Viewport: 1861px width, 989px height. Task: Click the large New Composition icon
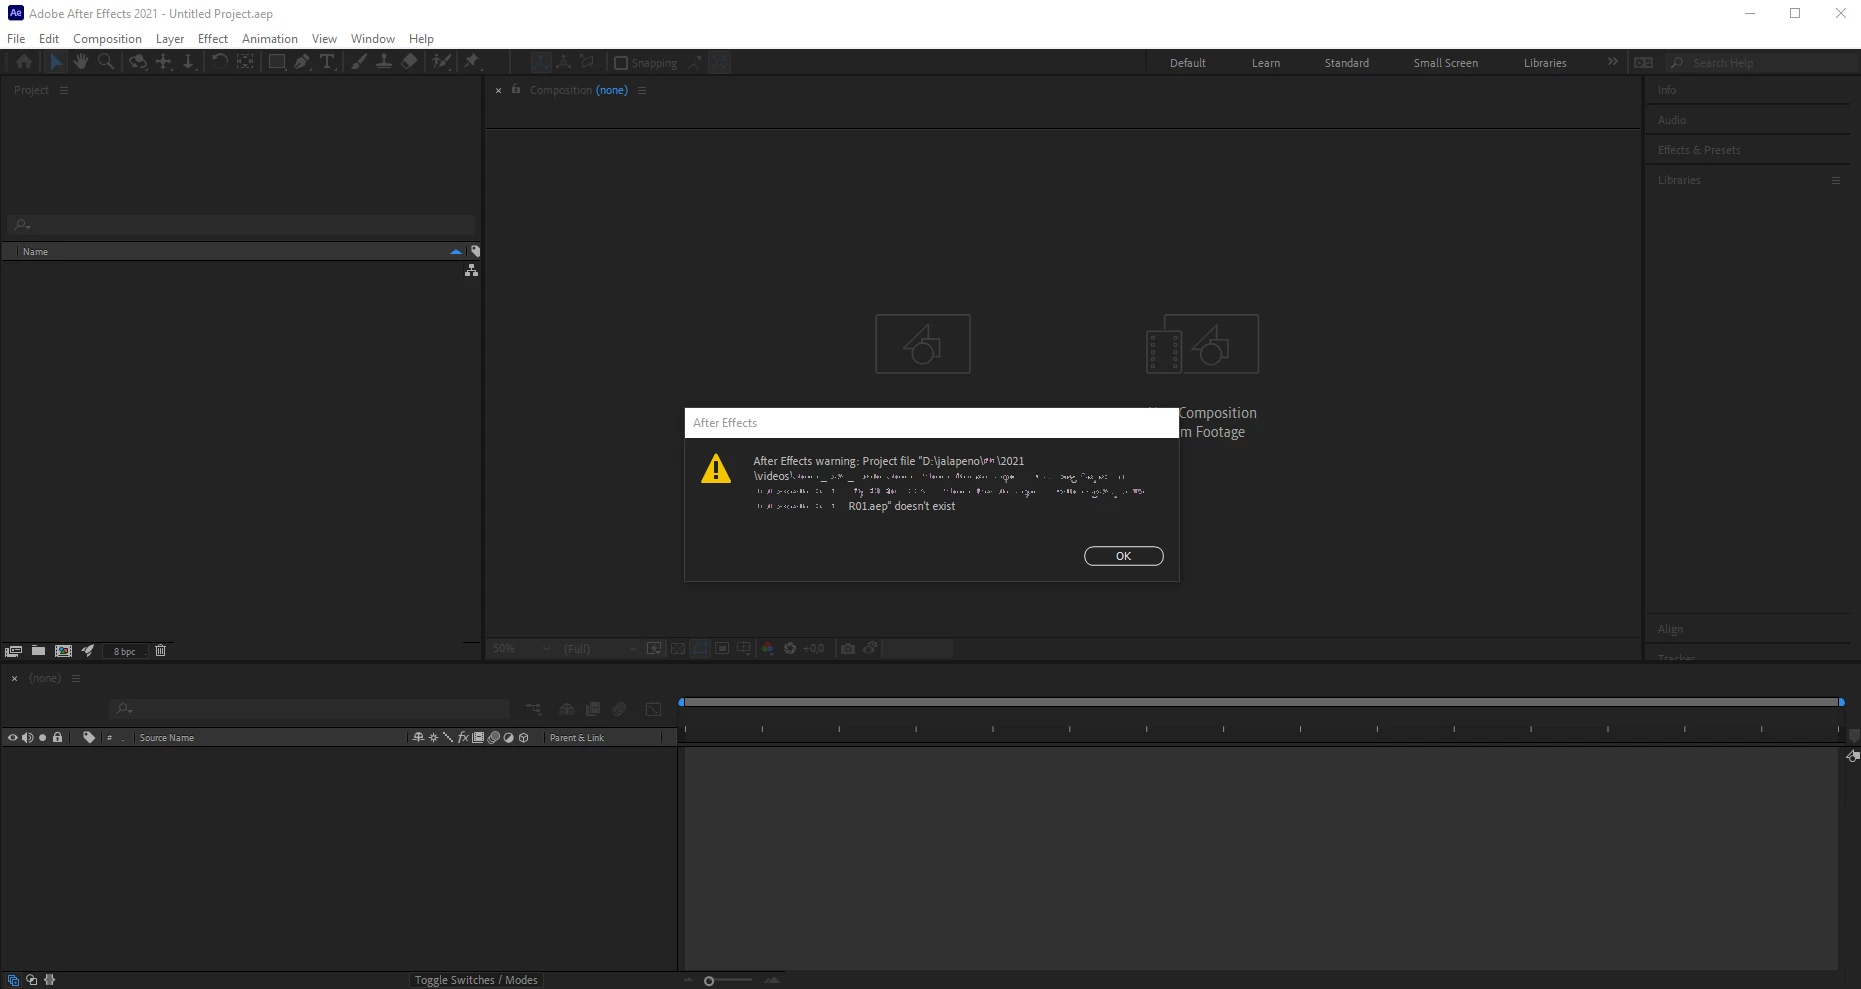(x=923, y=344)
